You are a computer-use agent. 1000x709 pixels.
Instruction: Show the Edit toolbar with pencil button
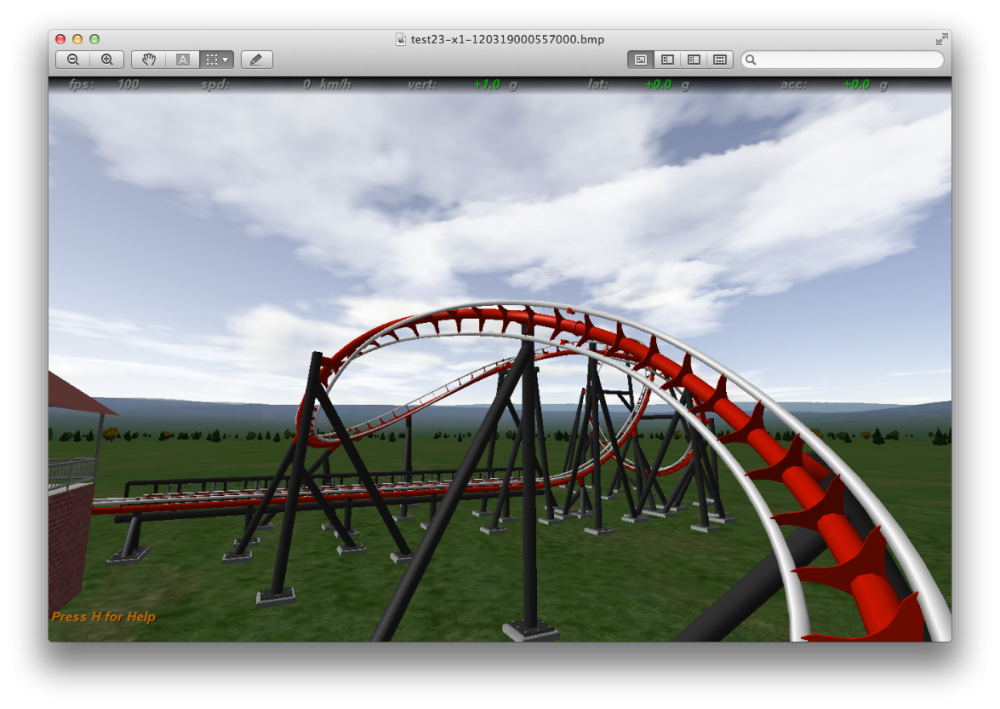click(256, 60)
